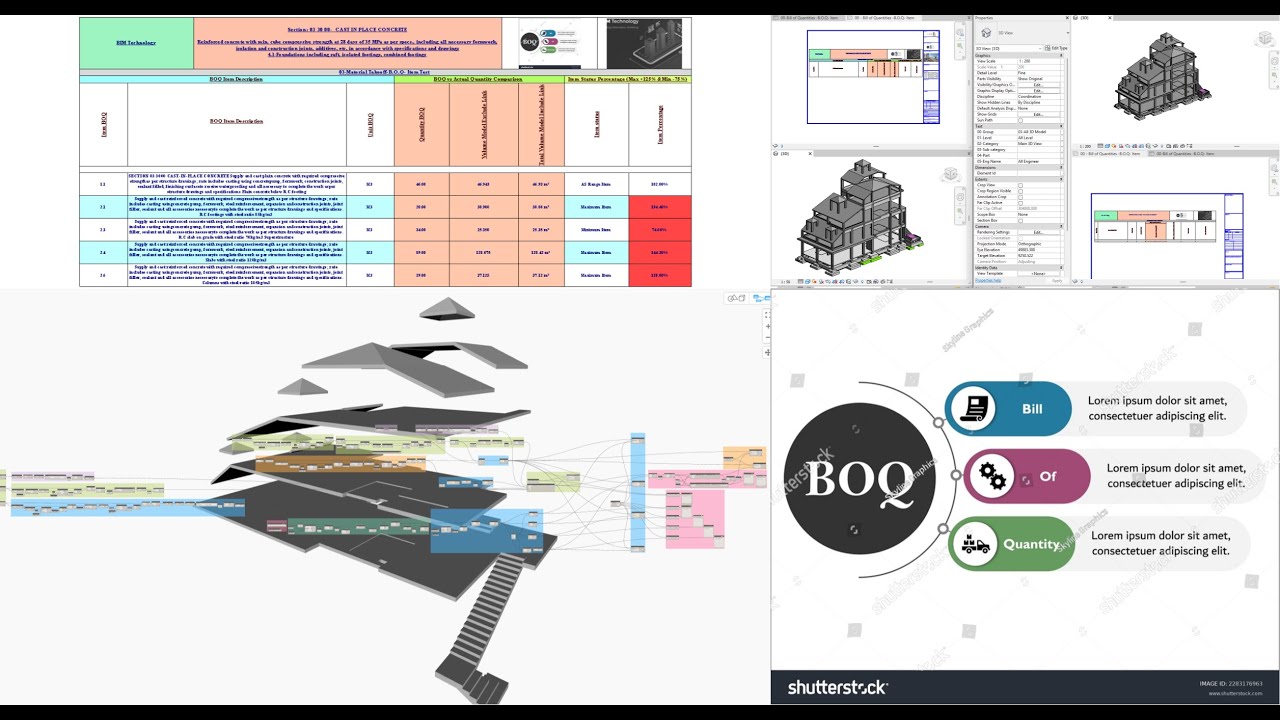Click Dynamo's zoom-to-fit icon
Viewport: 1280px width, 720px height.
768,314
